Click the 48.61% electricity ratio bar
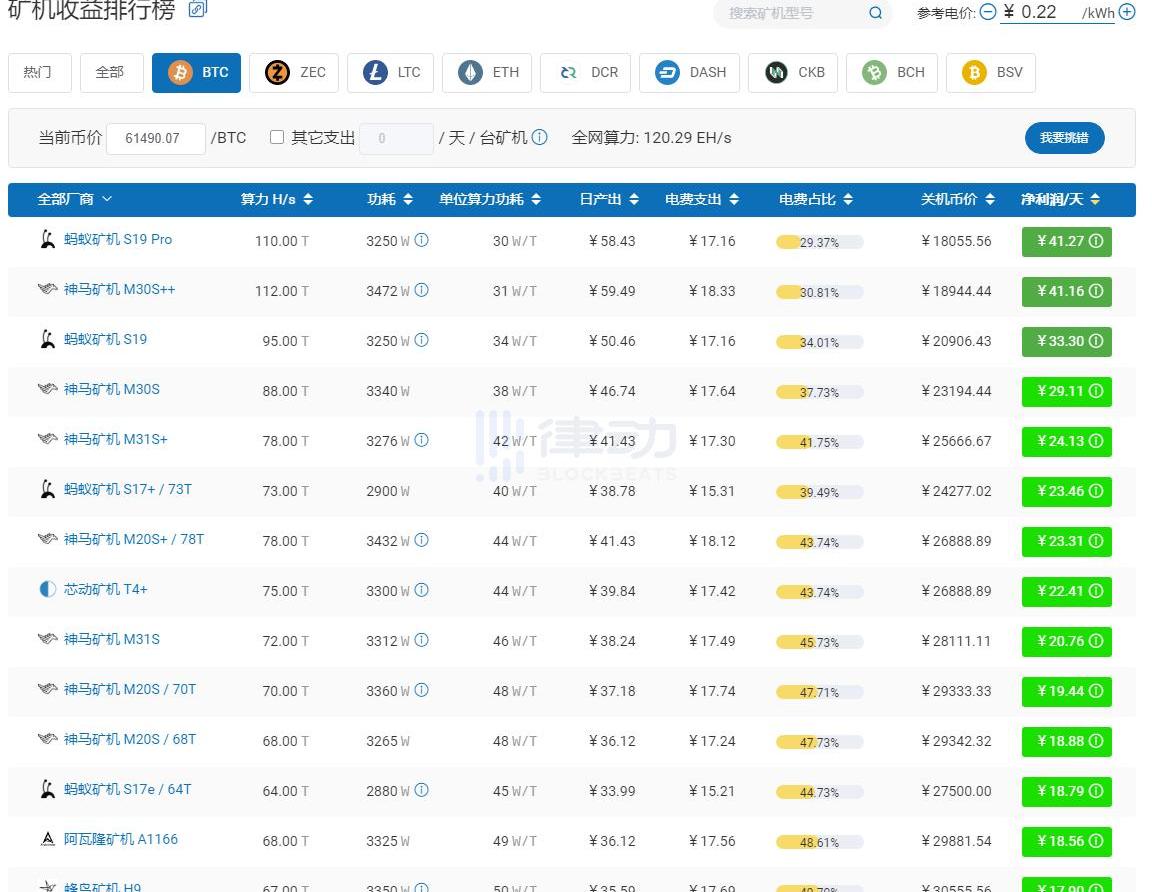This screenshot has height=892, width=1152. [x=819, y=841]
